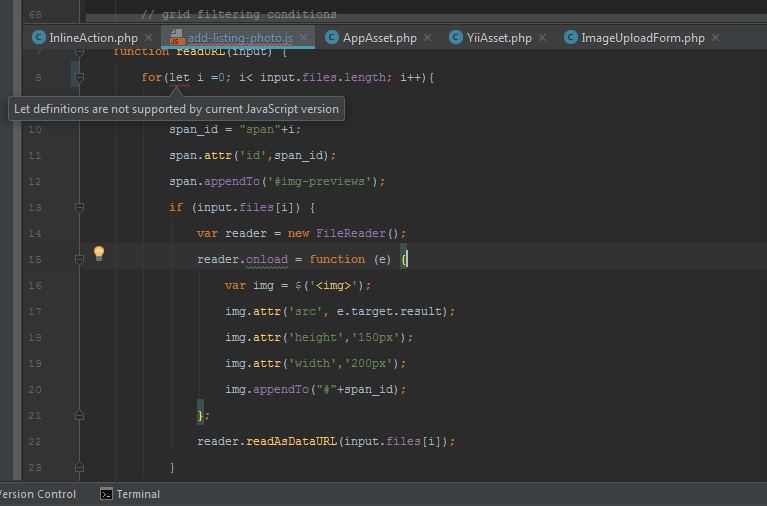The width and height of the screenshot is (767, 506).
Task: Click the file icon on AppAsset.php tab
Action: click(x=333, y=38)
